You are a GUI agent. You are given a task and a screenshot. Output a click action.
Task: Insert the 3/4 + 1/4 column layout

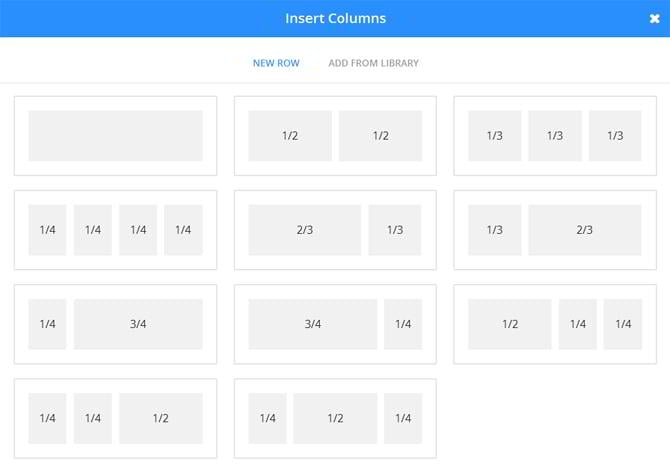pos(335,324)
